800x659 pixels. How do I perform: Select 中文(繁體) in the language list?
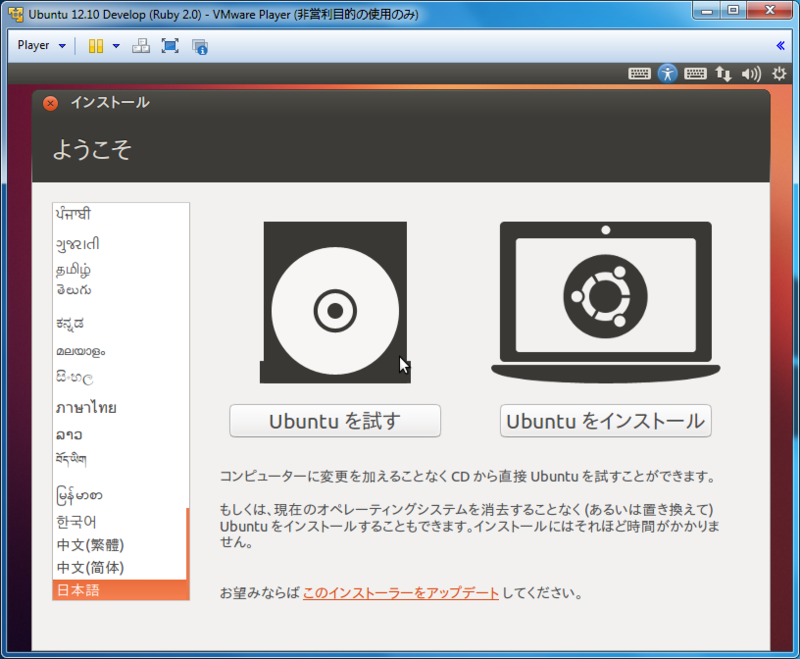119,545
